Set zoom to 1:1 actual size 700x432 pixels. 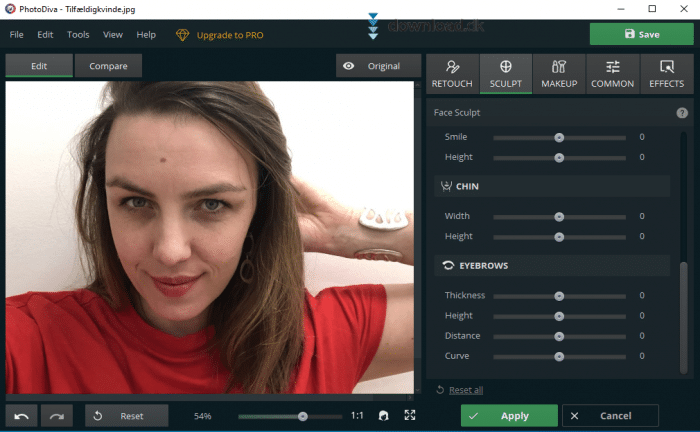pyautogui.click(x=357, y=416)
